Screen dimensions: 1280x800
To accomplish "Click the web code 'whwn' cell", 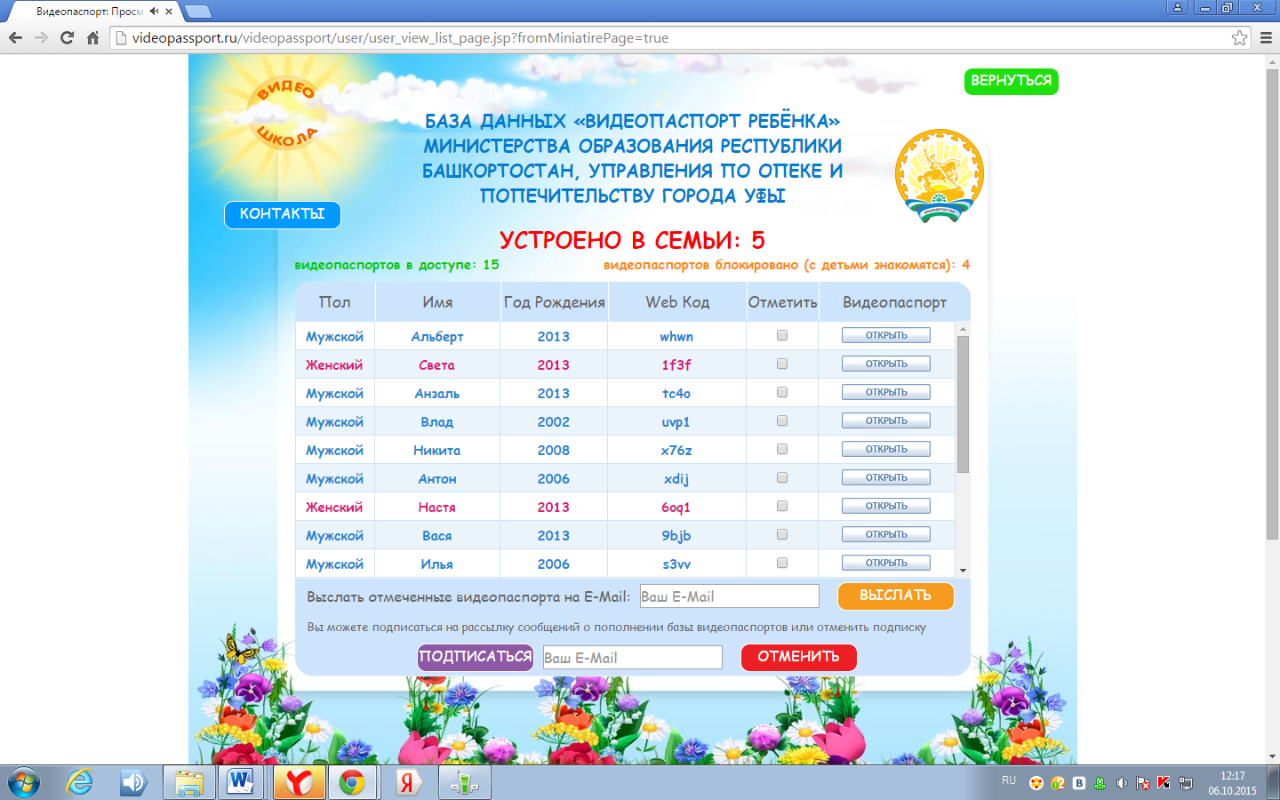I will pos(676,337).
